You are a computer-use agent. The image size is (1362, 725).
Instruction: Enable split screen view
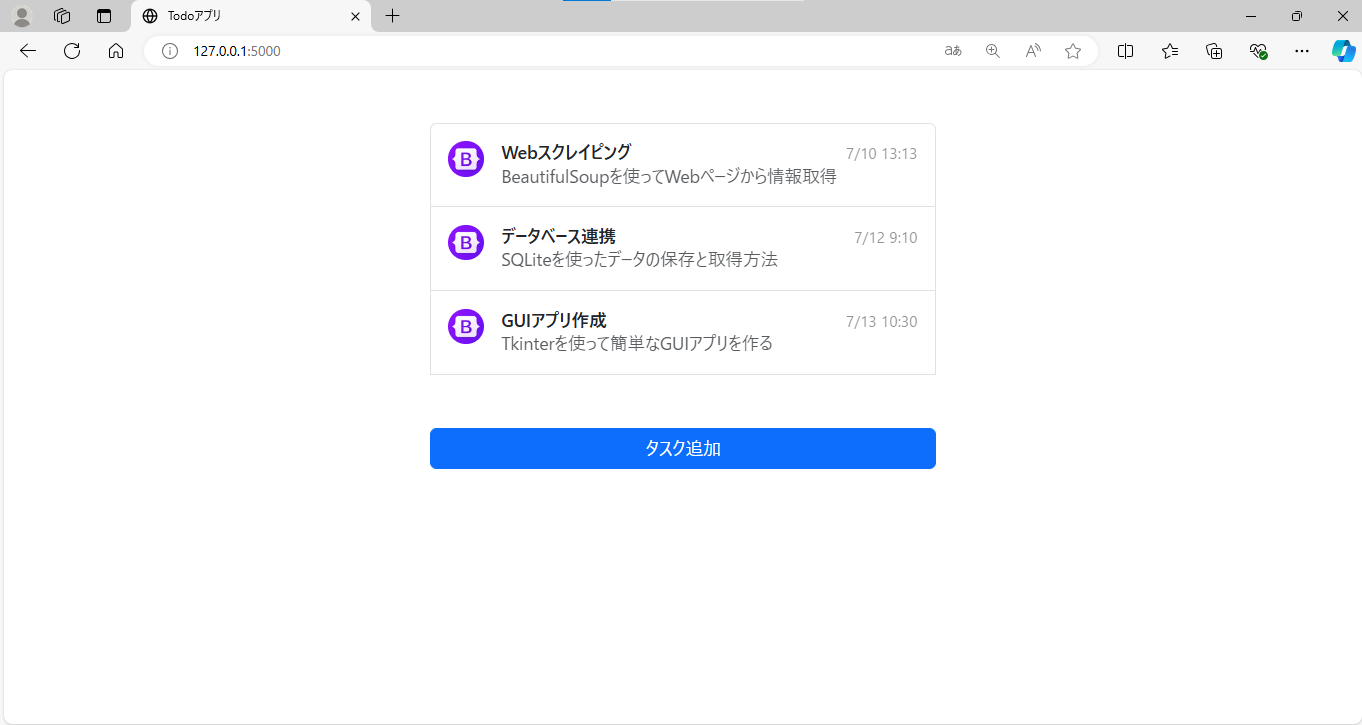pyautogui.click(x=1125, y=50)
